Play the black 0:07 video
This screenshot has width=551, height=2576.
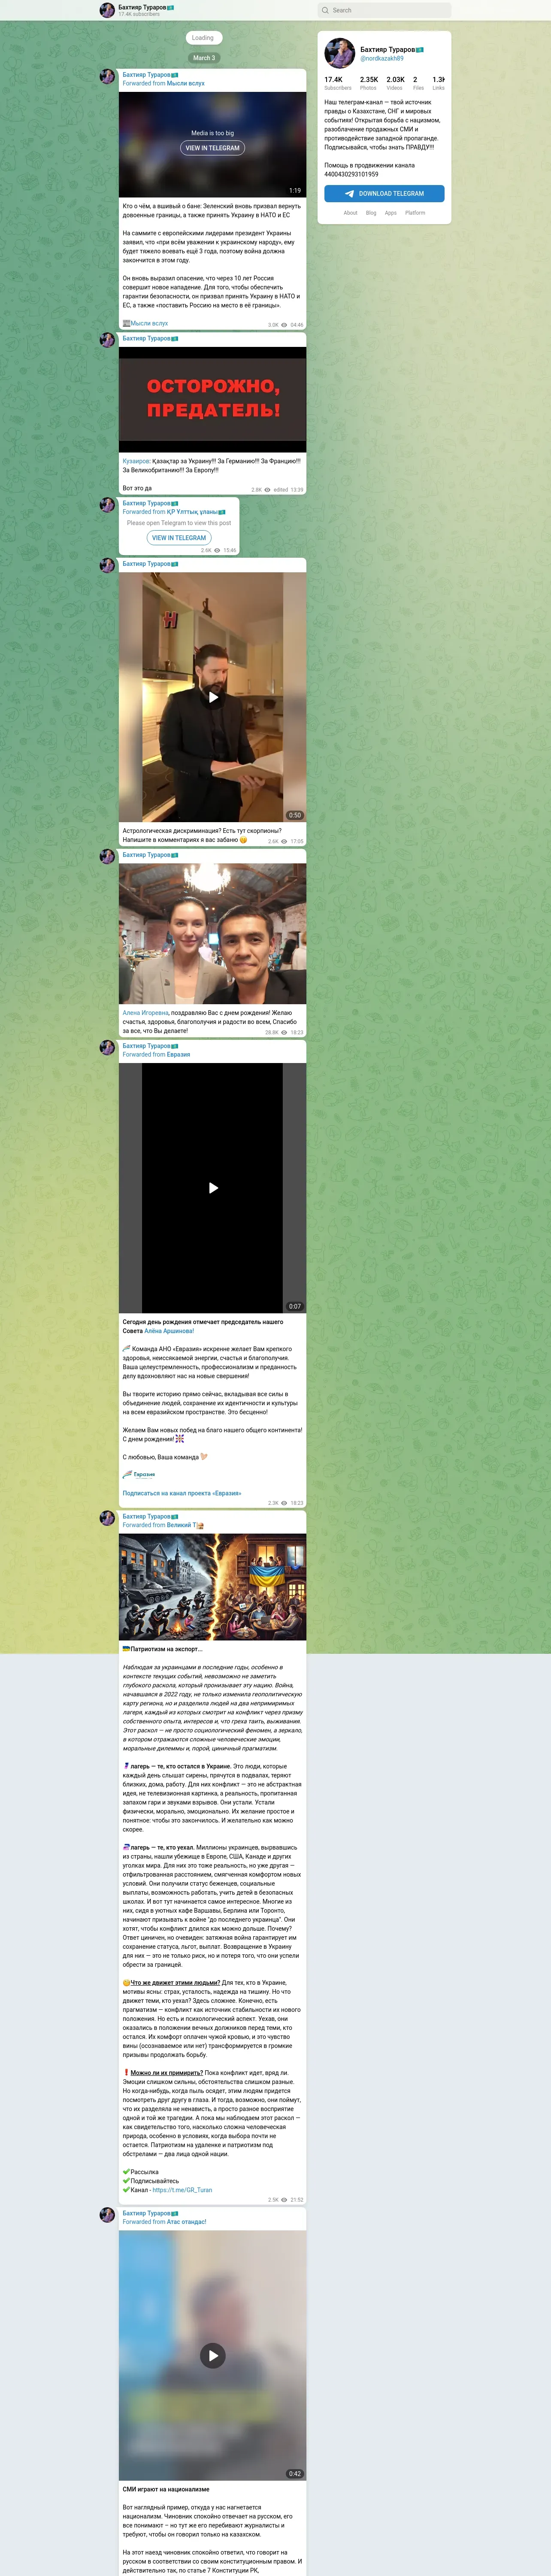pyautogui.click(x=212, y=1187)
